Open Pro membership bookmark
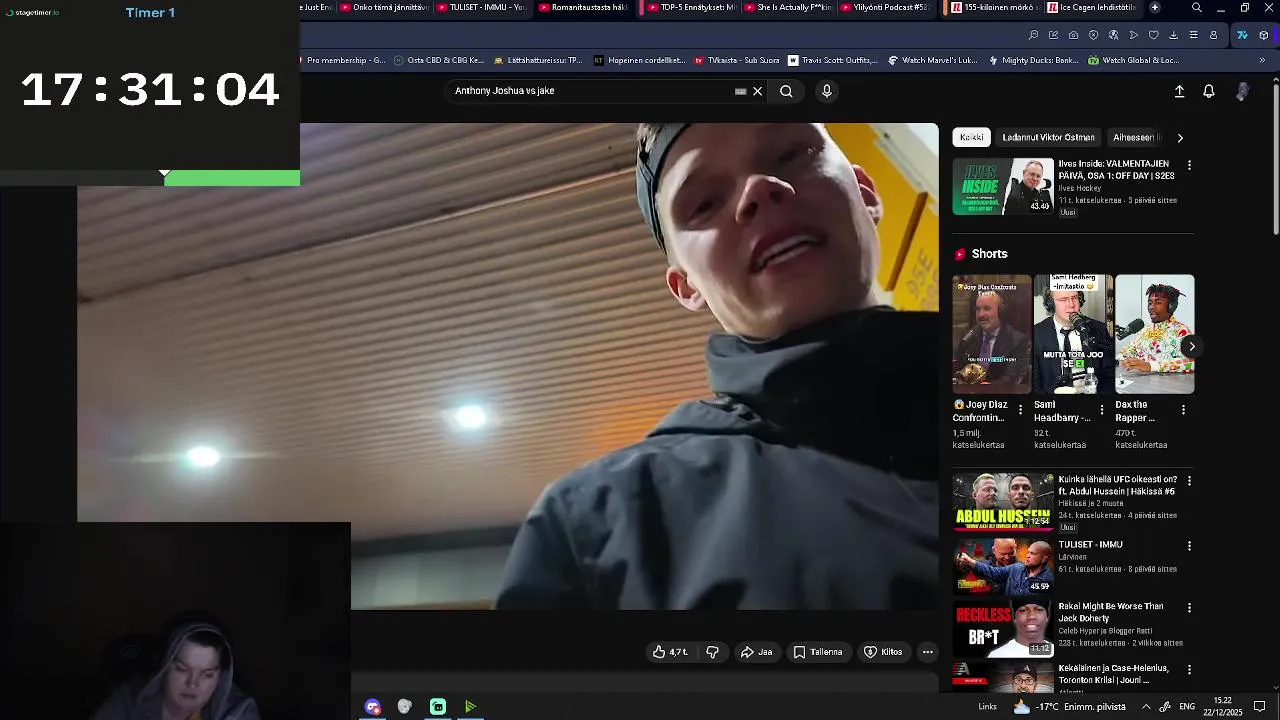This screenshot has height=720, width=1280. point(342,60)
